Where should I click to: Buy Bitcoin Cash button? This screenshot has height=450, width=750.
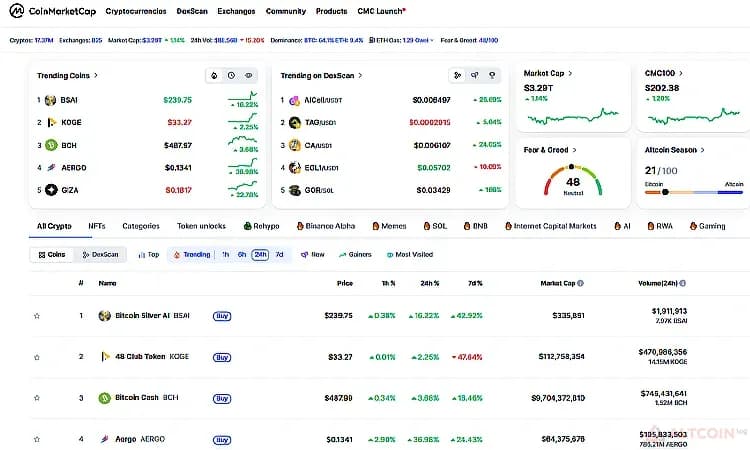click(x=222, y=398)
